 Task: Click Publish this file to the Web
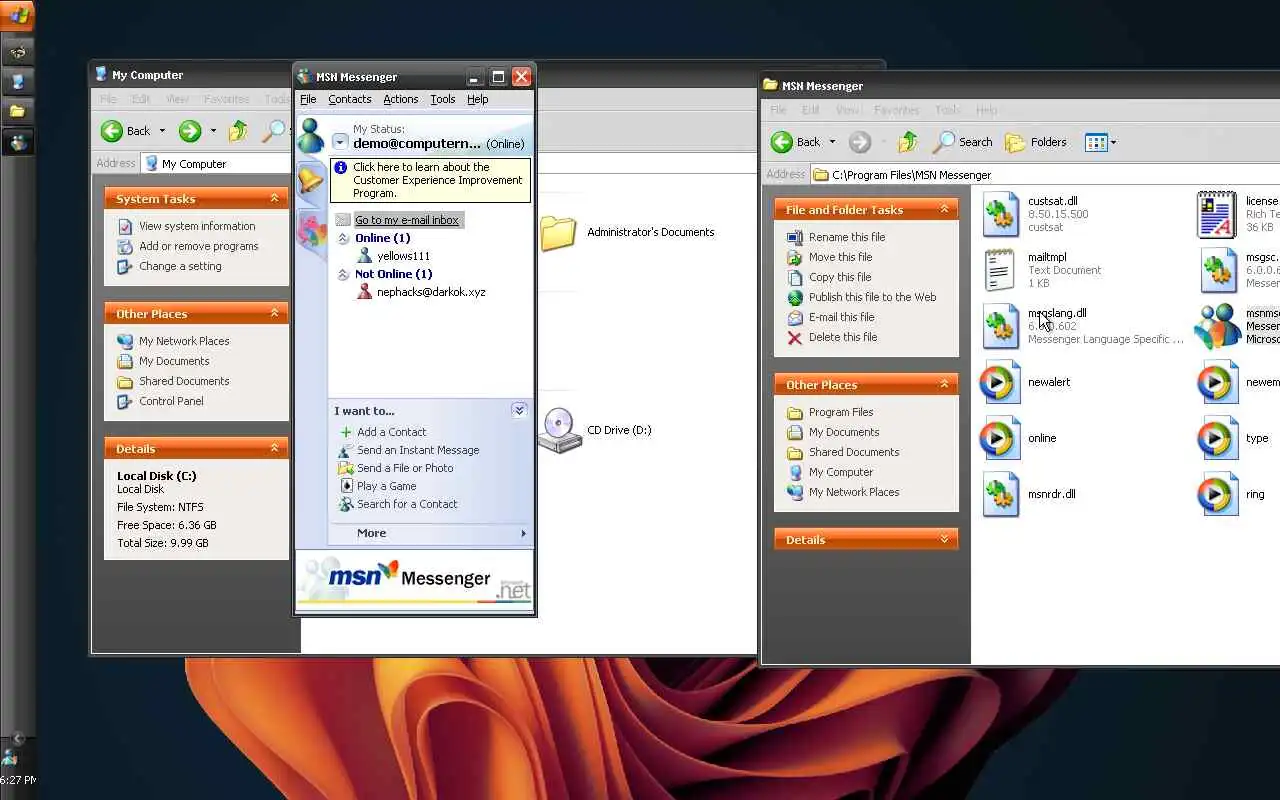(x=872, y=297)
